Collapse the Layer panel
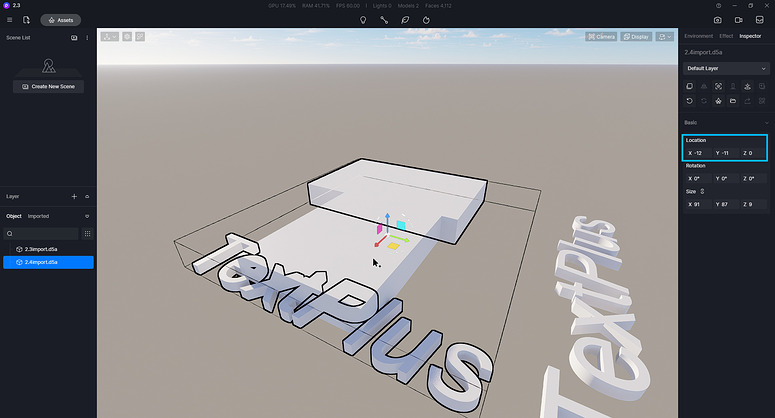This screenshot has height=418, width=775. coord(87,197)
